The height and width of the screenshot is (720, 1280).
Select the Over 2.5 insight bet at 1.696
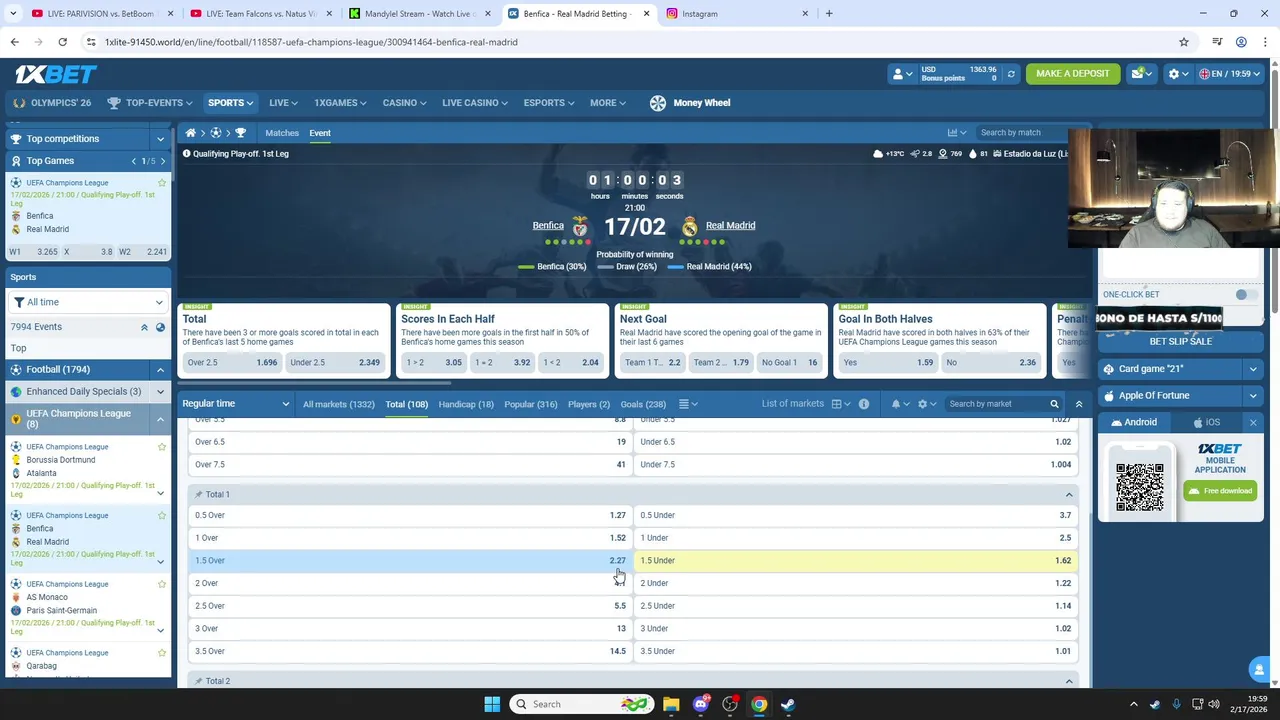tap(231, 362)
